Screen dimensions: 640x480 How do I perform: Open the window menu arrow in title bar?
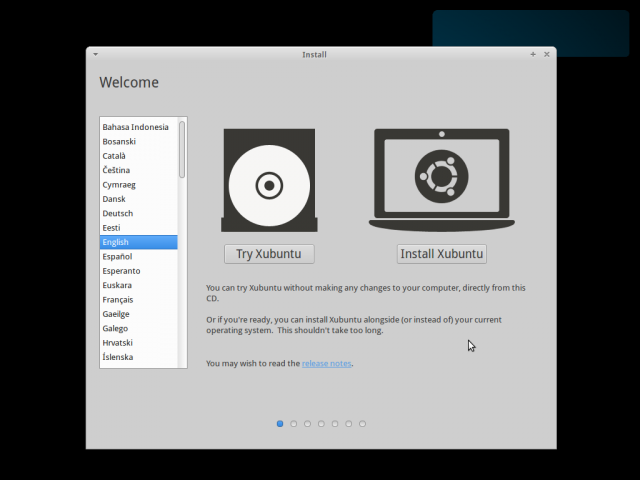(96, 54)
